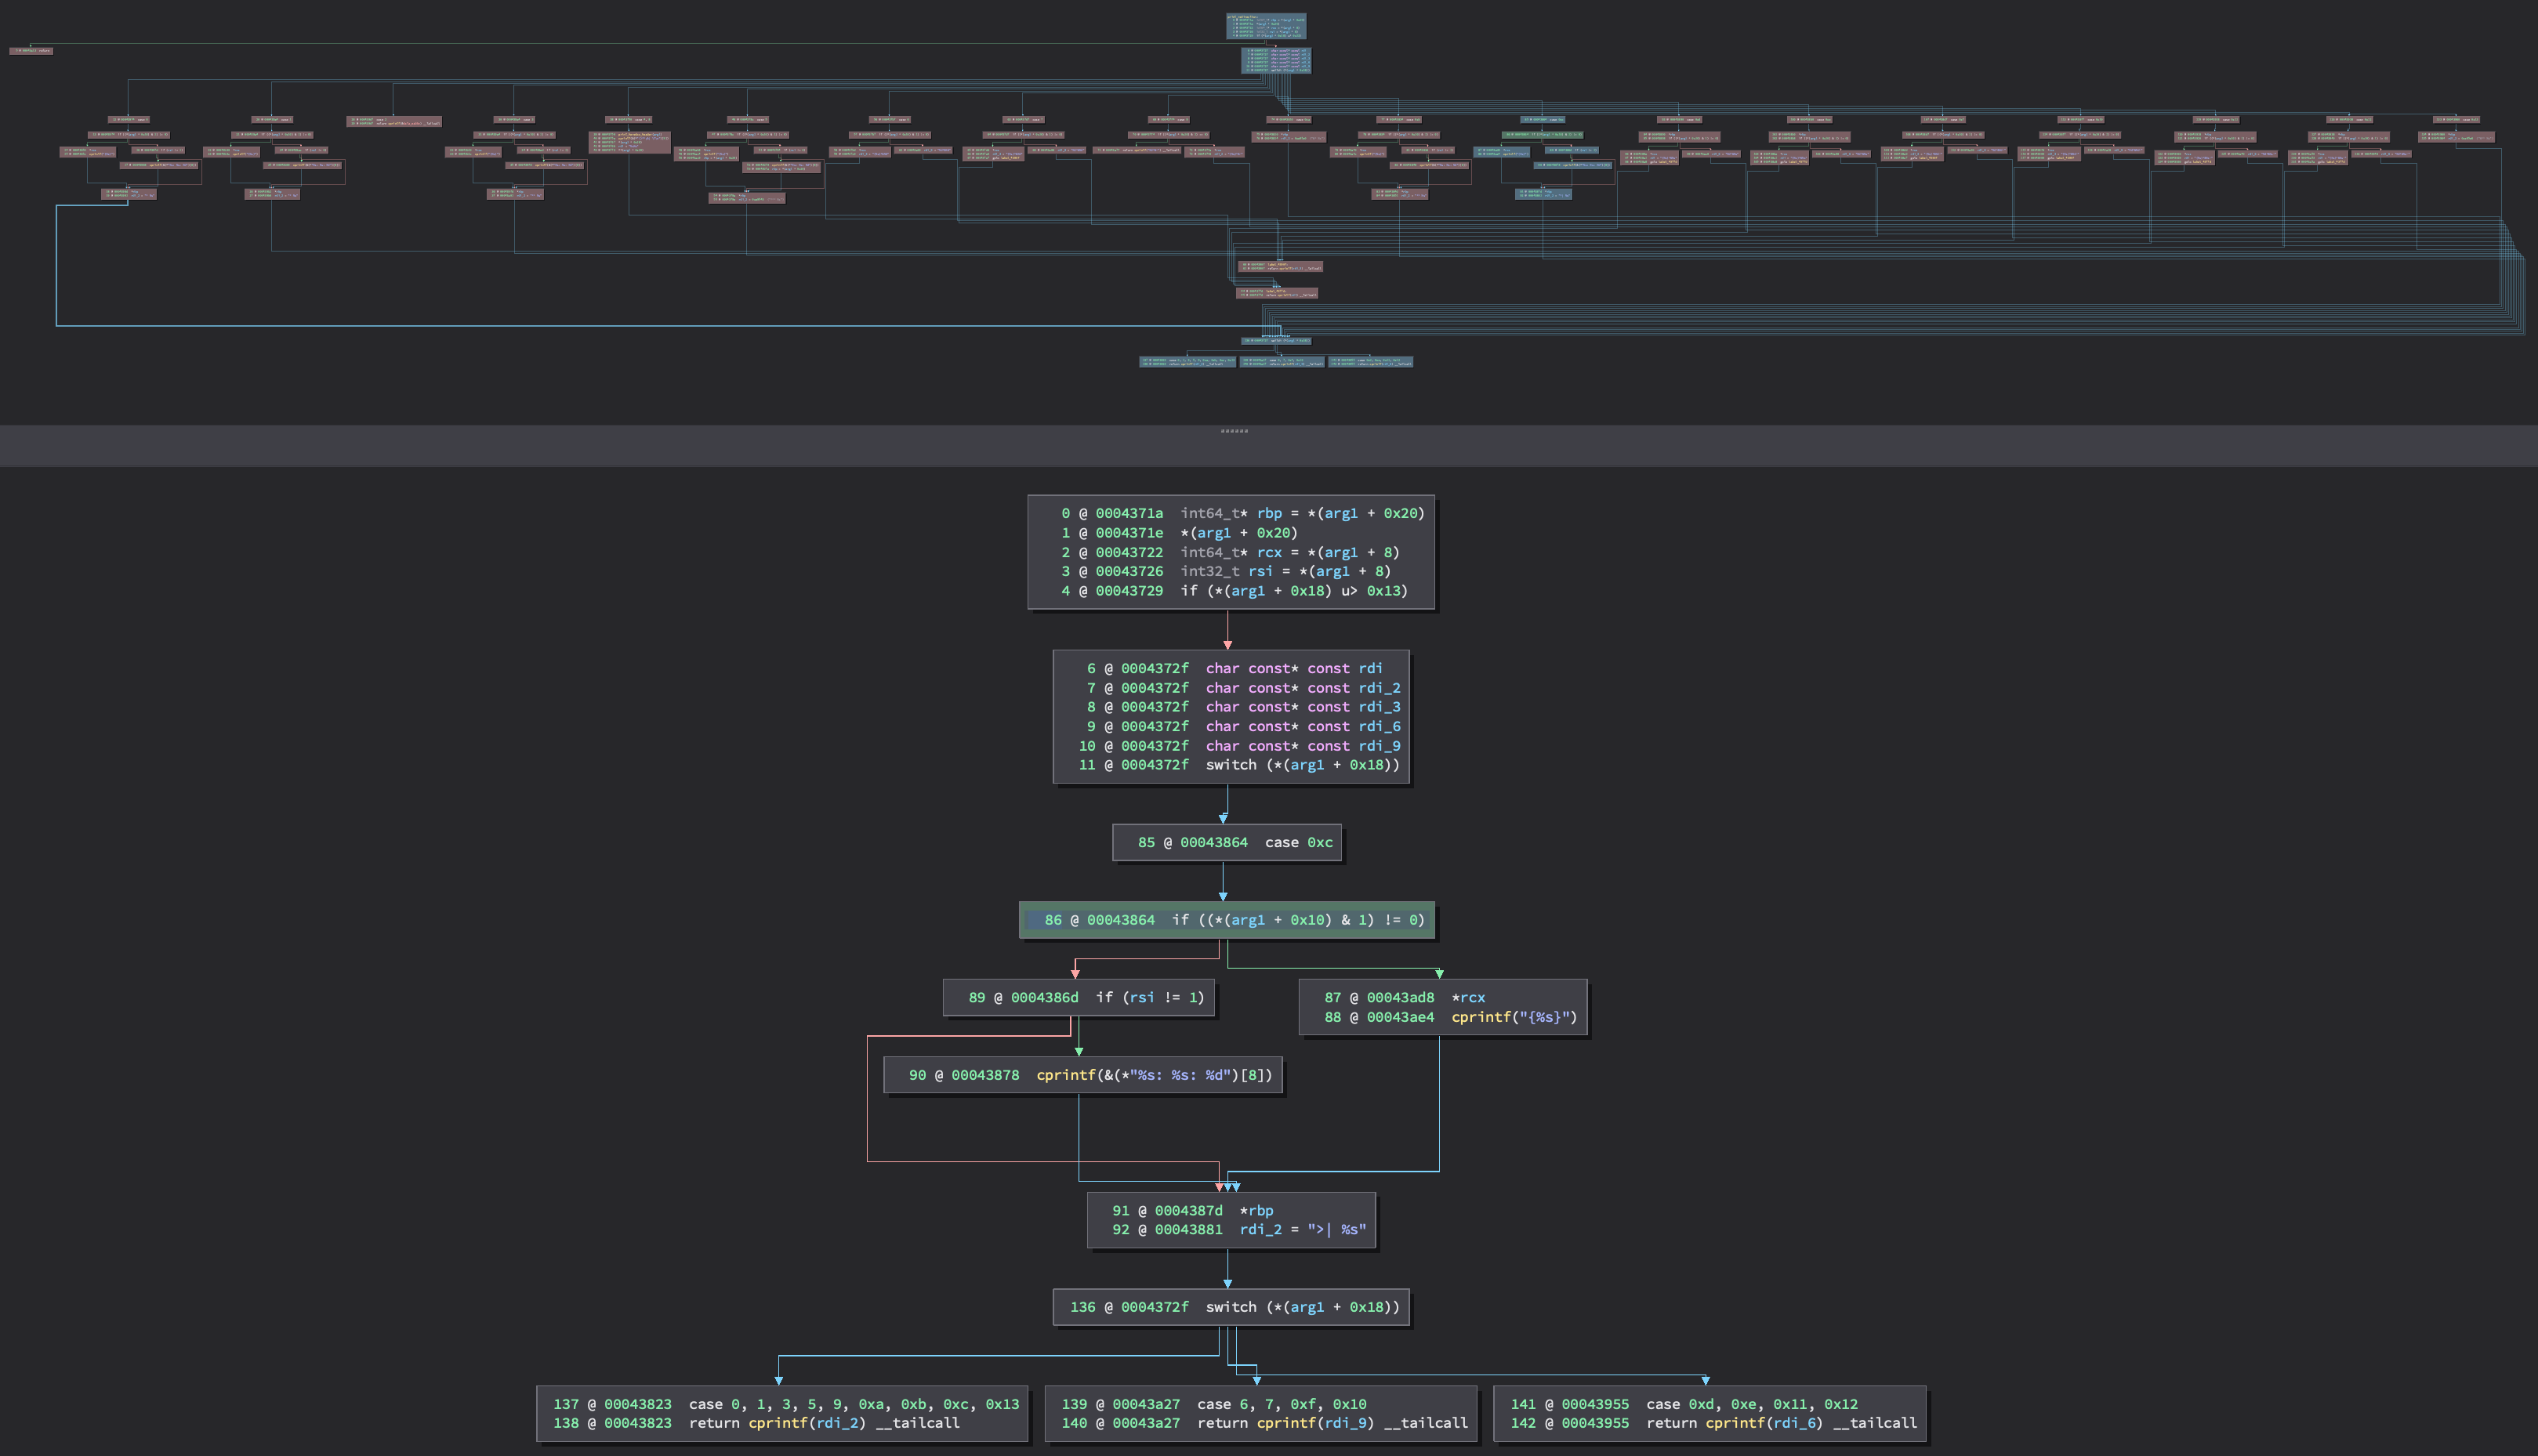Select line 88 'cprintf("{%s}")'
Viewport: 2538px width, 1456px height.
tap(1451, 1017)
